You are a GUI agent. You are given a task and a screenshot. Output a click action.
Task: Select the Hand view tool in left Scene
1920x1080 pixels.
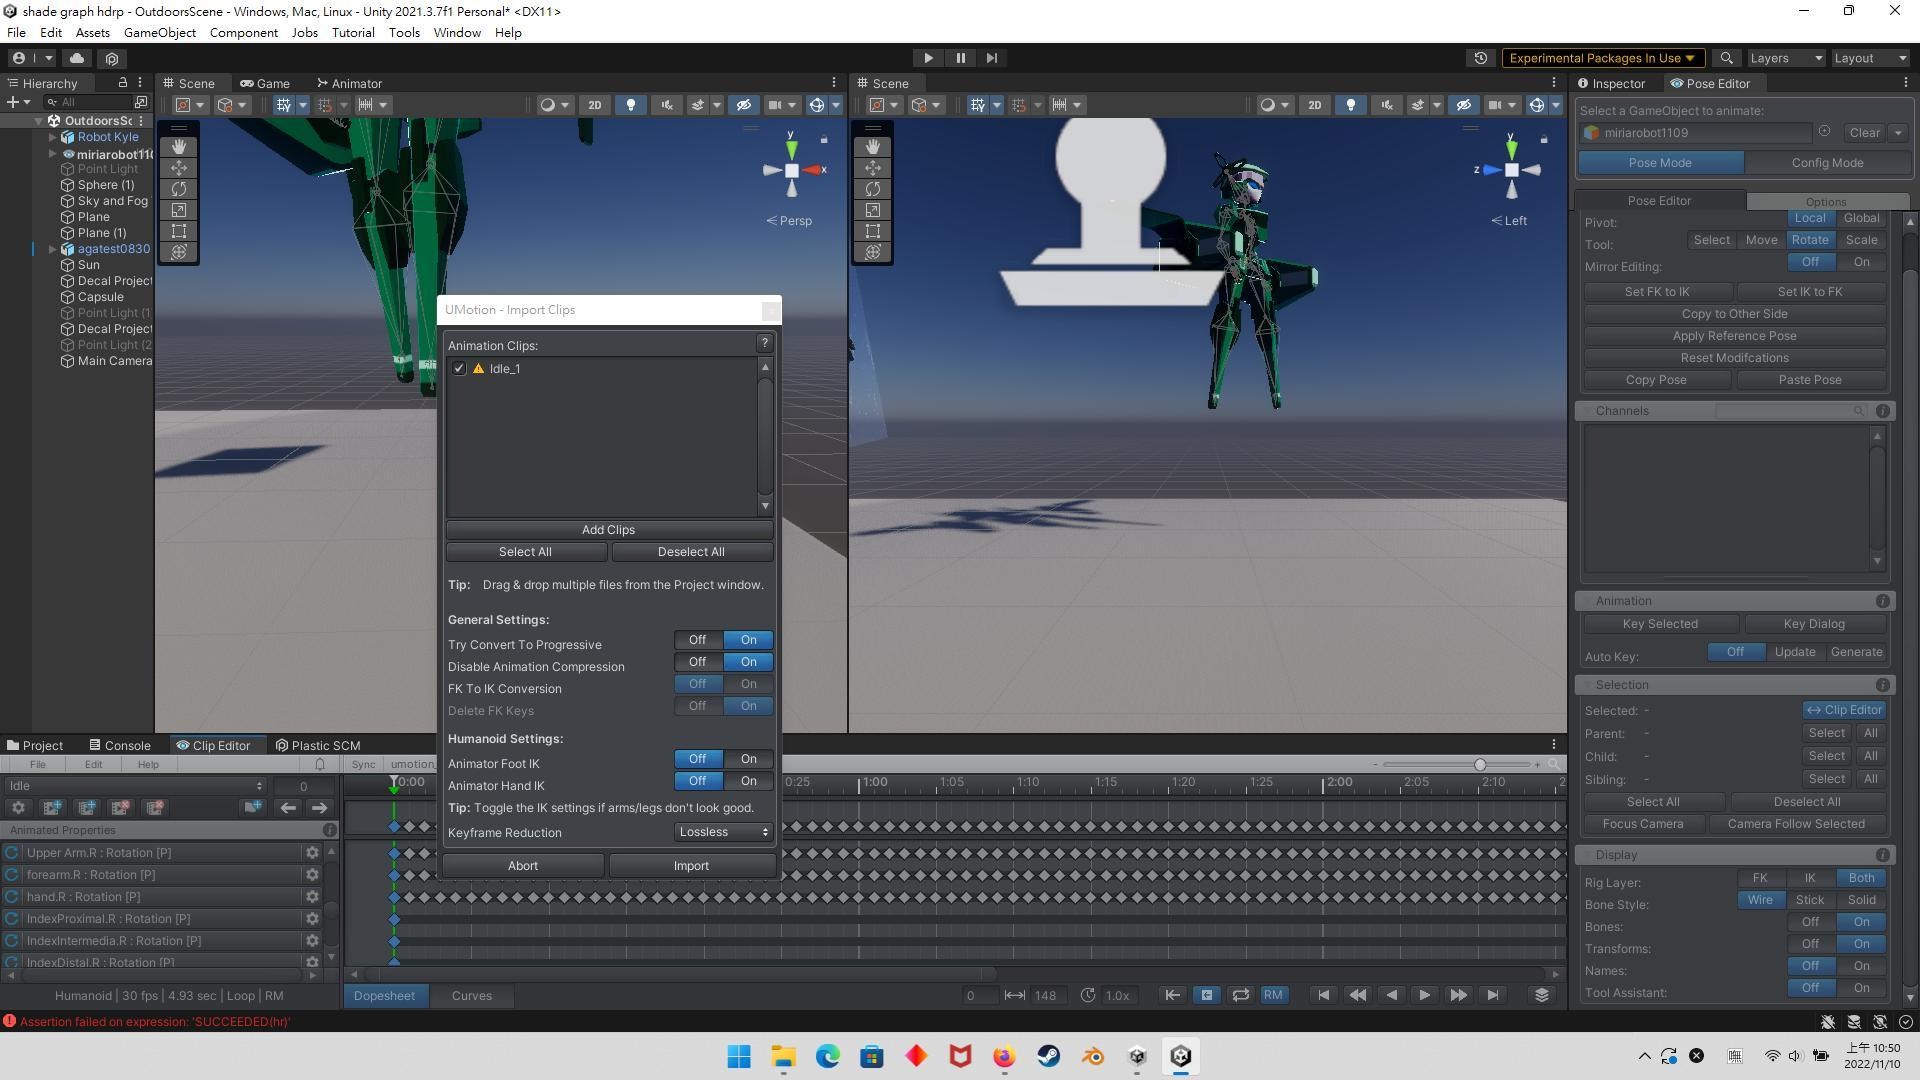click(179, 147)
